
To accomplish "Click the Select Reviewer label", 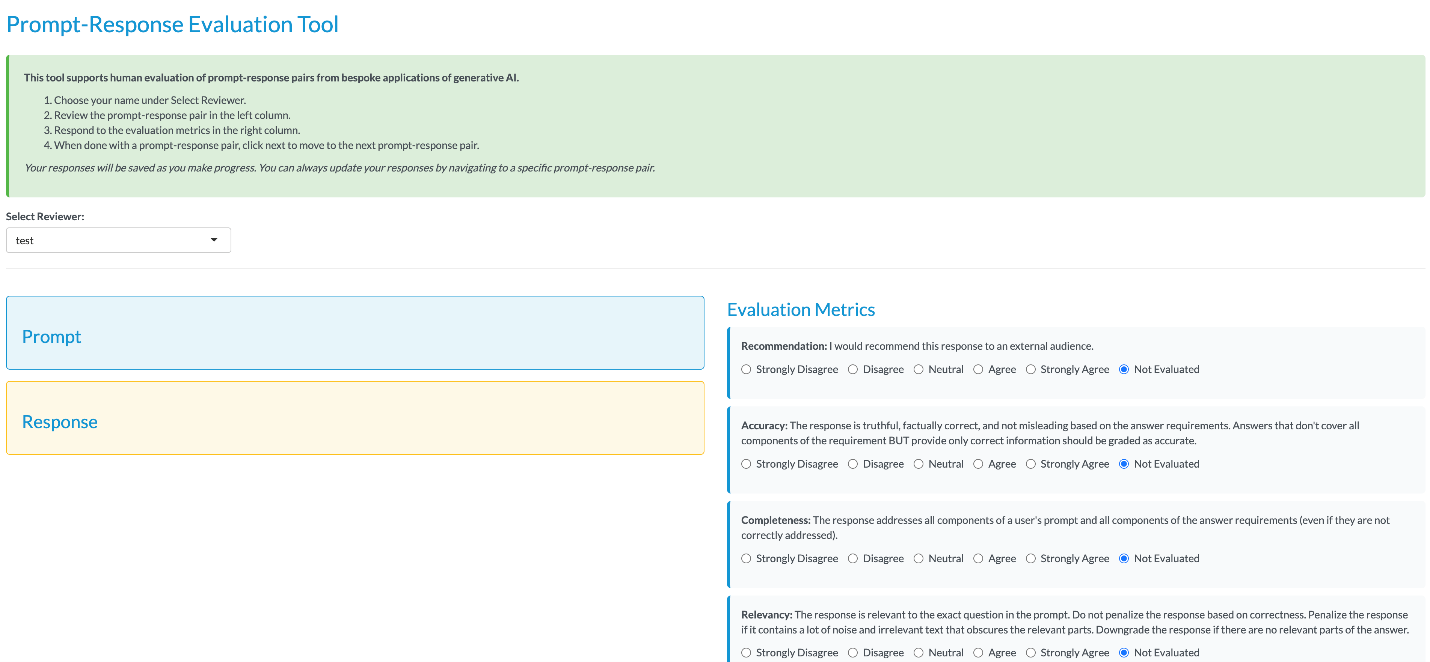I will 45,216.
